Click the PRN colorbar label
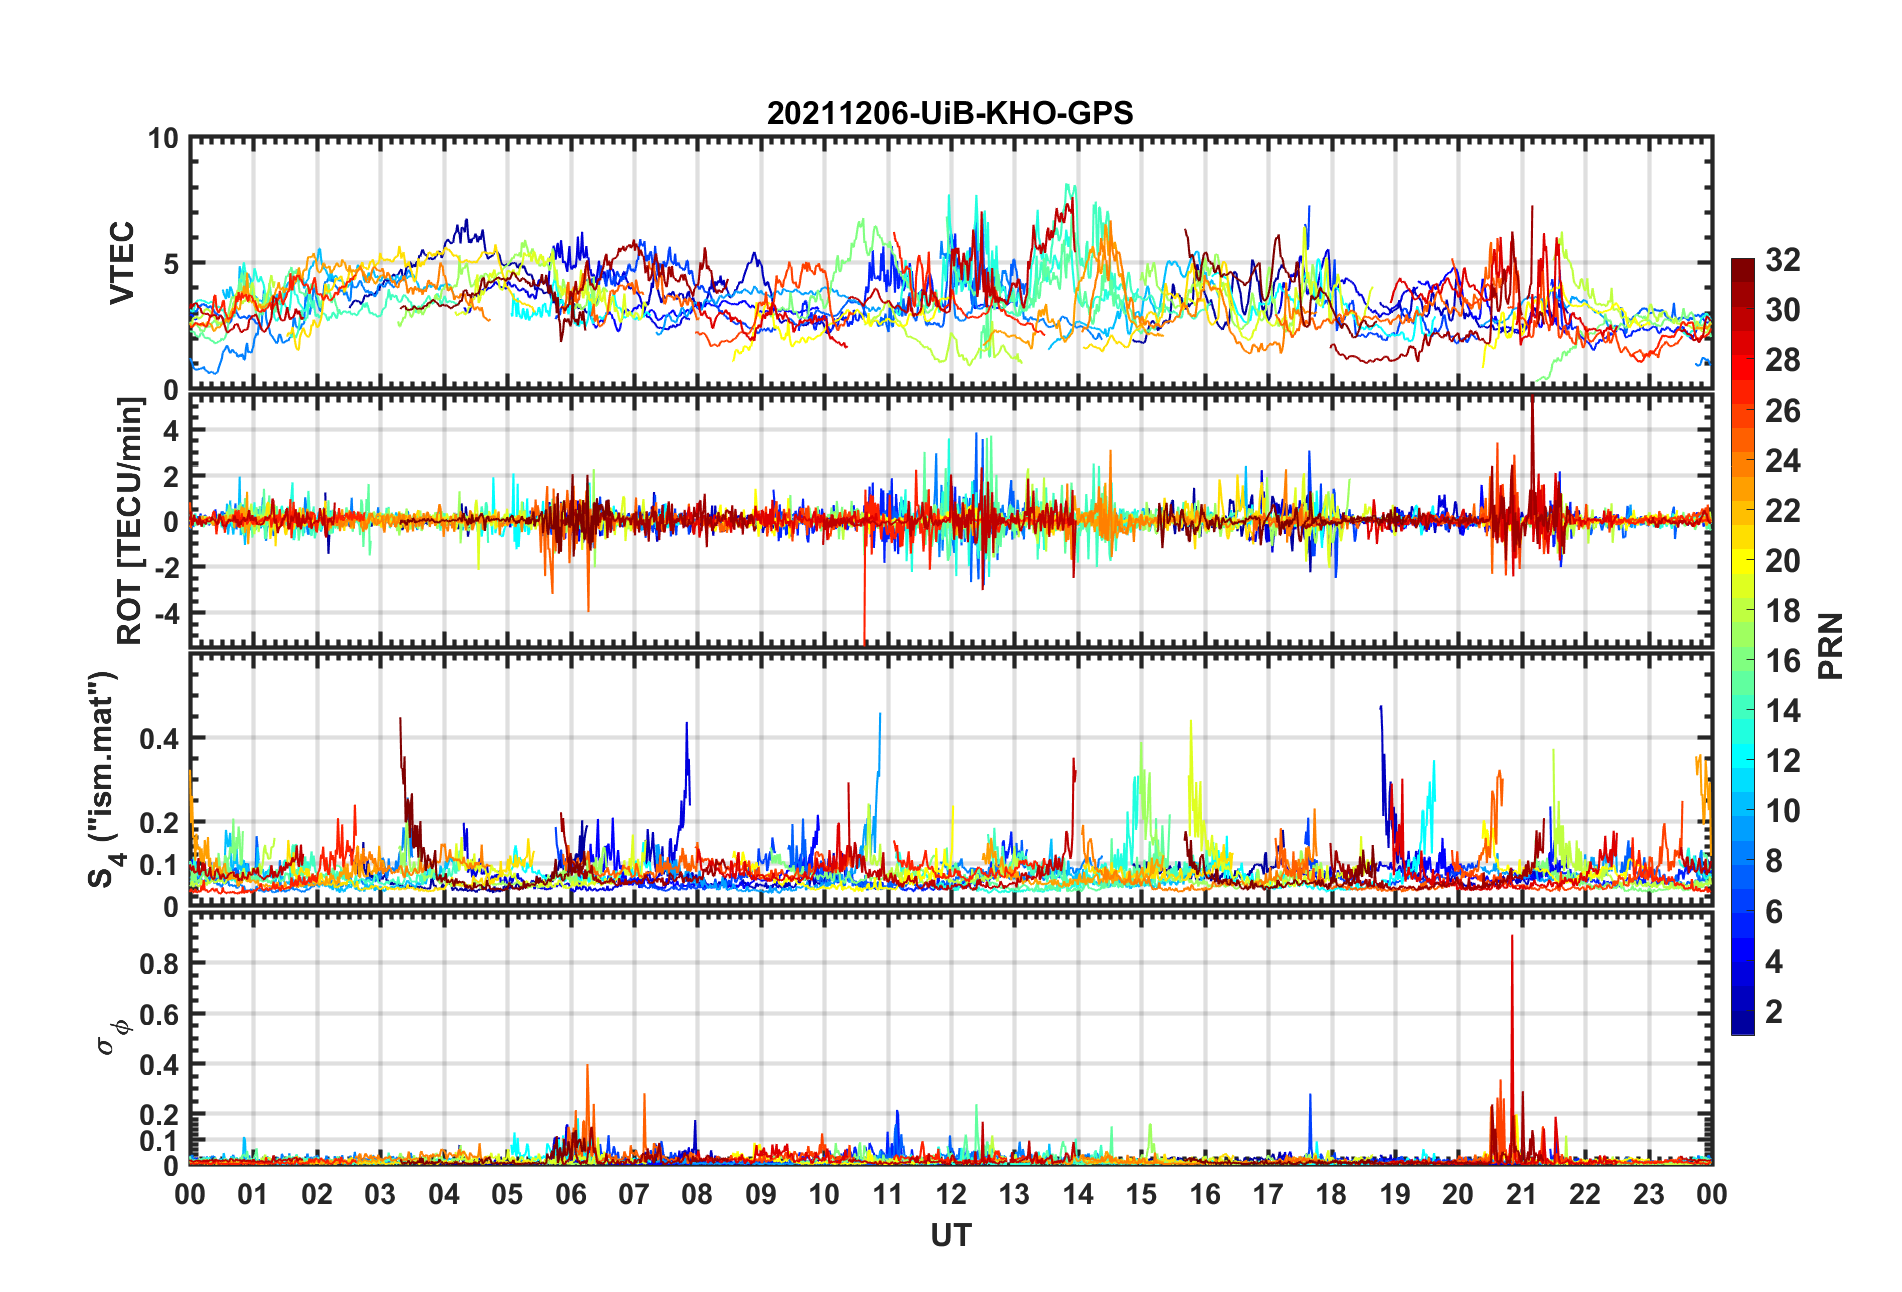Viewport: 1902px width, 1292px height. tap(1831, 646)
